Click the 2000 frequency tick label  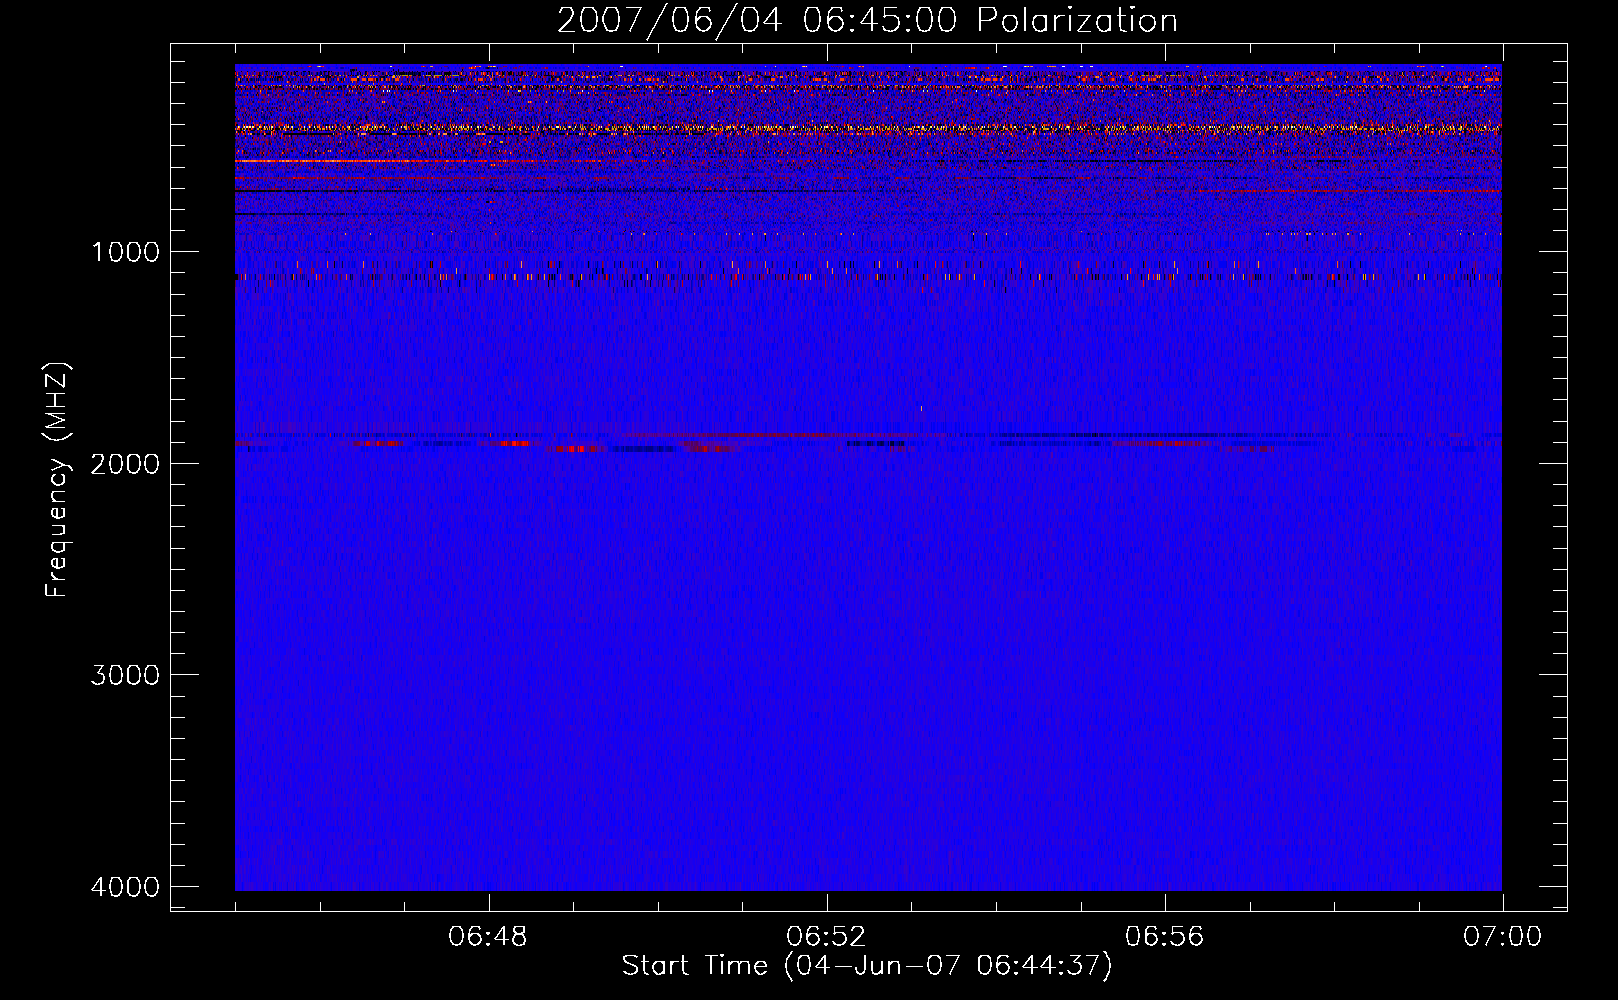click(x=125, y=464)
